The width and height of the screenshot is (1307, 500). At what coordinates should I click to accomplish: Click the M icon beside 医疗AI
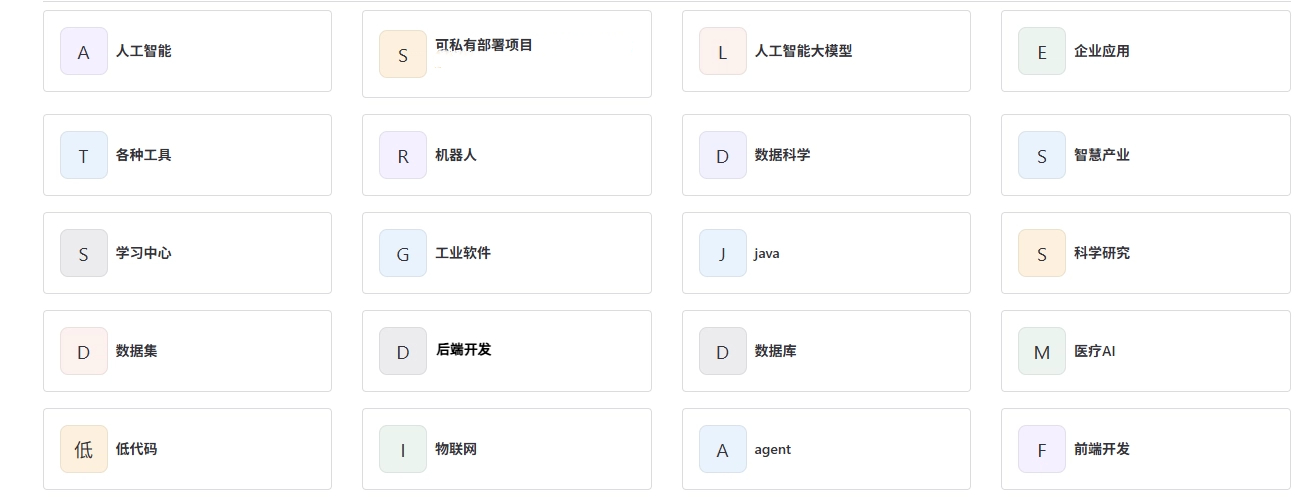point(1042,351)
